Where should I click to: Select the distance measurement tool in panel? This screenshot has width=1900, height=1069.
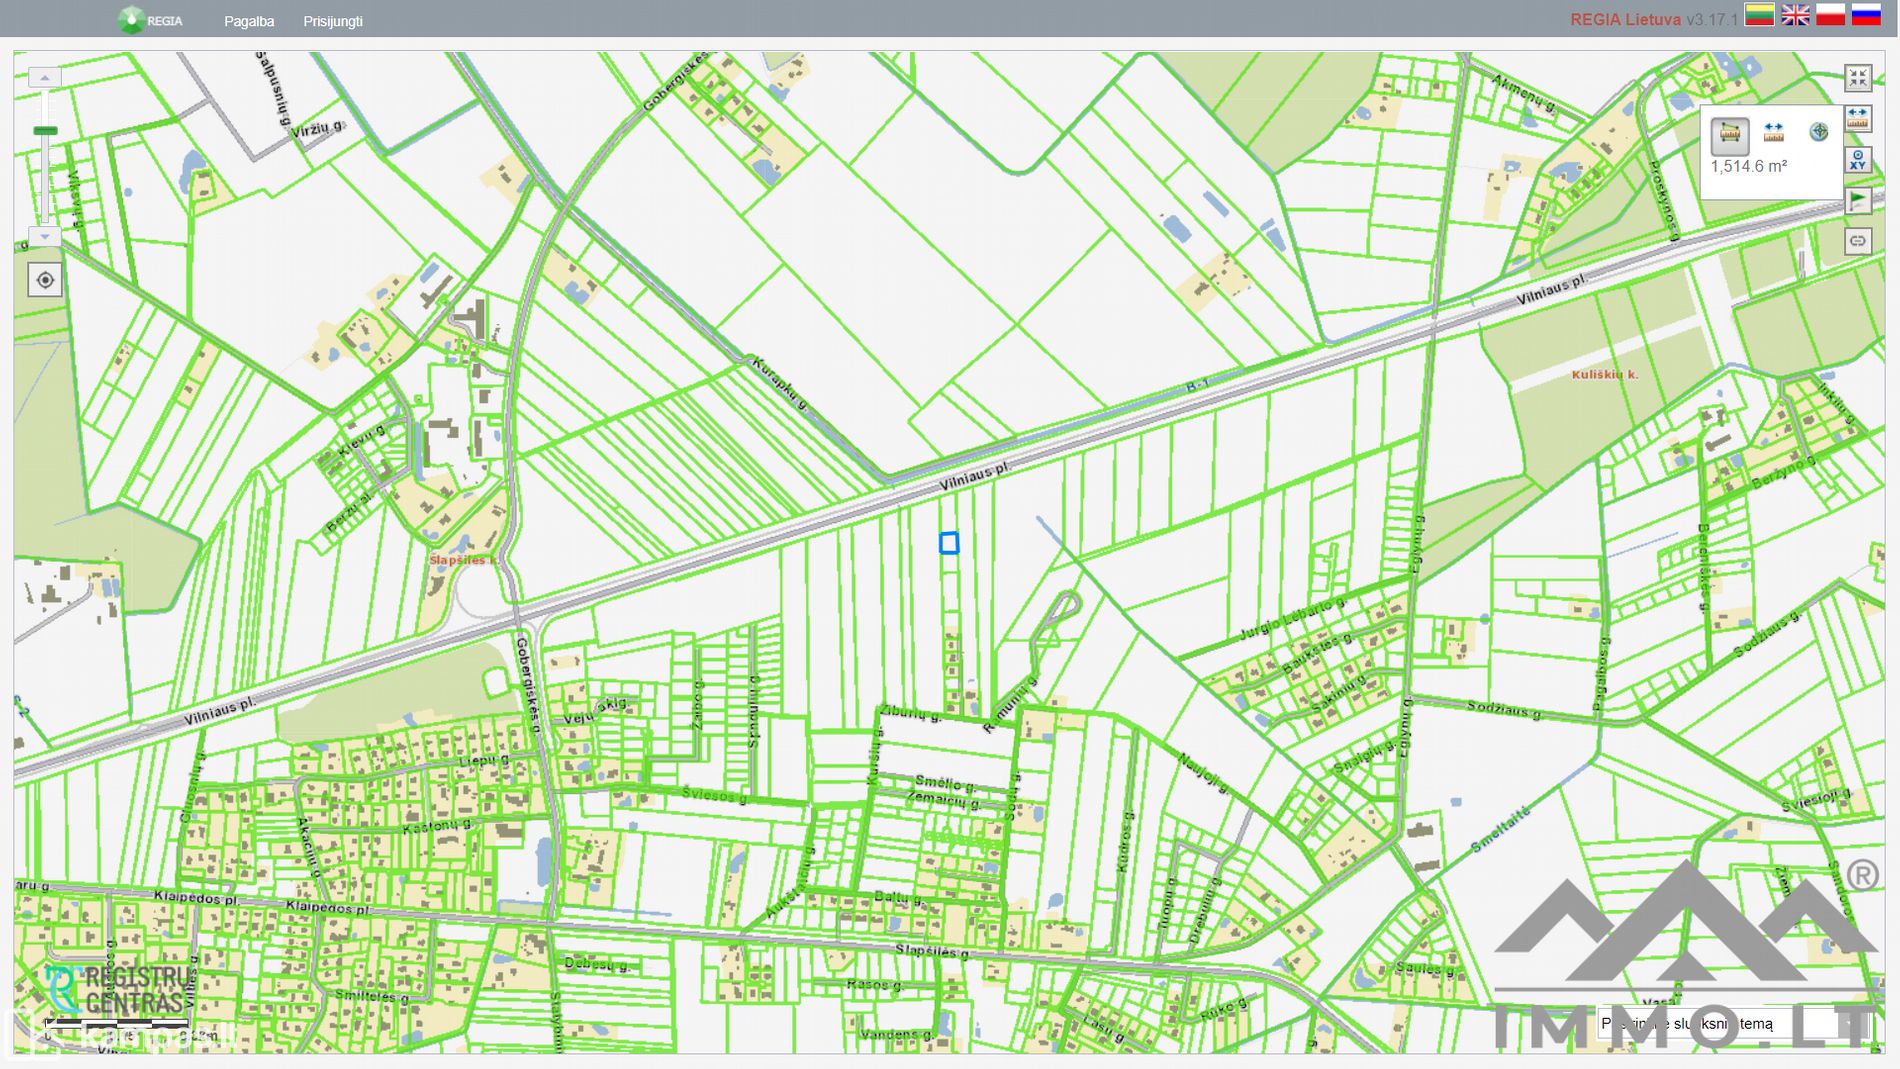pyautogui.click(x=1774, y=132)
